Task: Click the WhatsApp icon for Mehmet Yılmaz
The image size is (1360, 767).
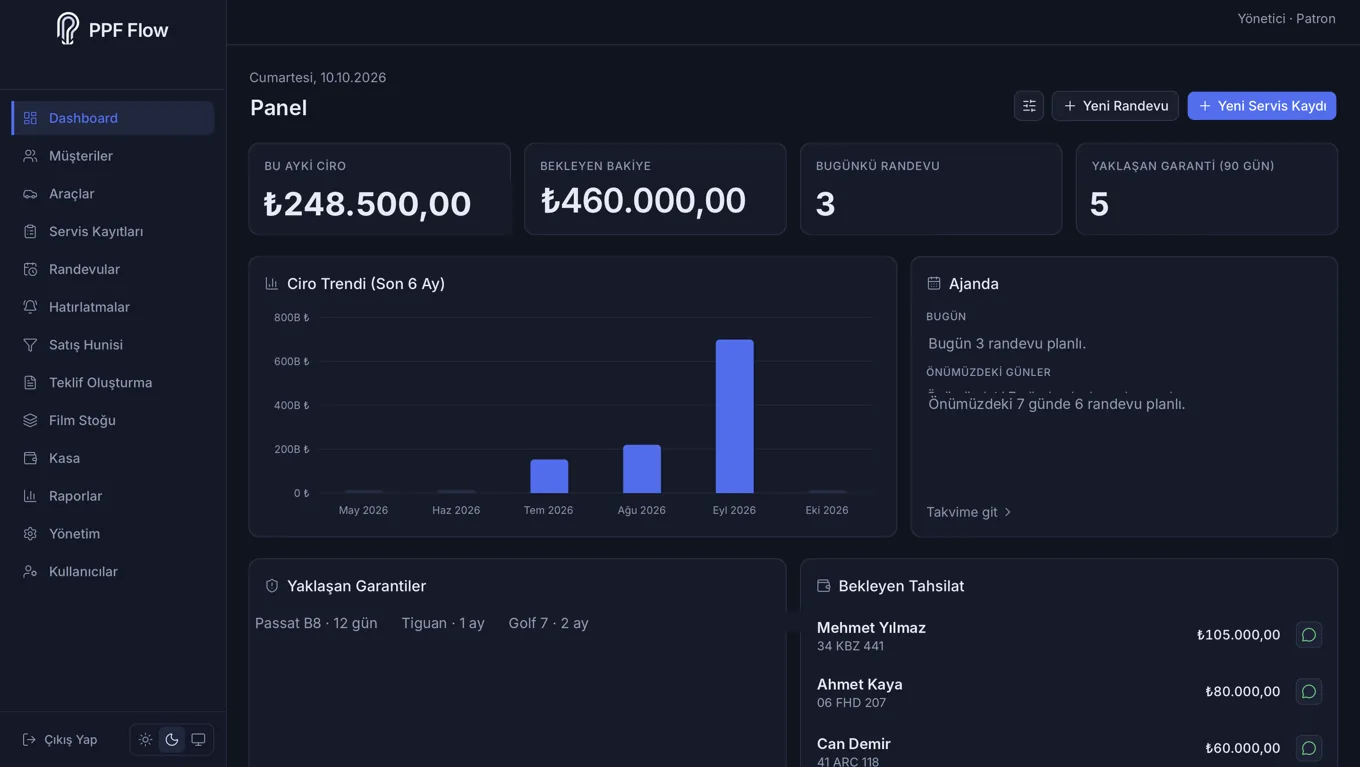Action: 1308,635
